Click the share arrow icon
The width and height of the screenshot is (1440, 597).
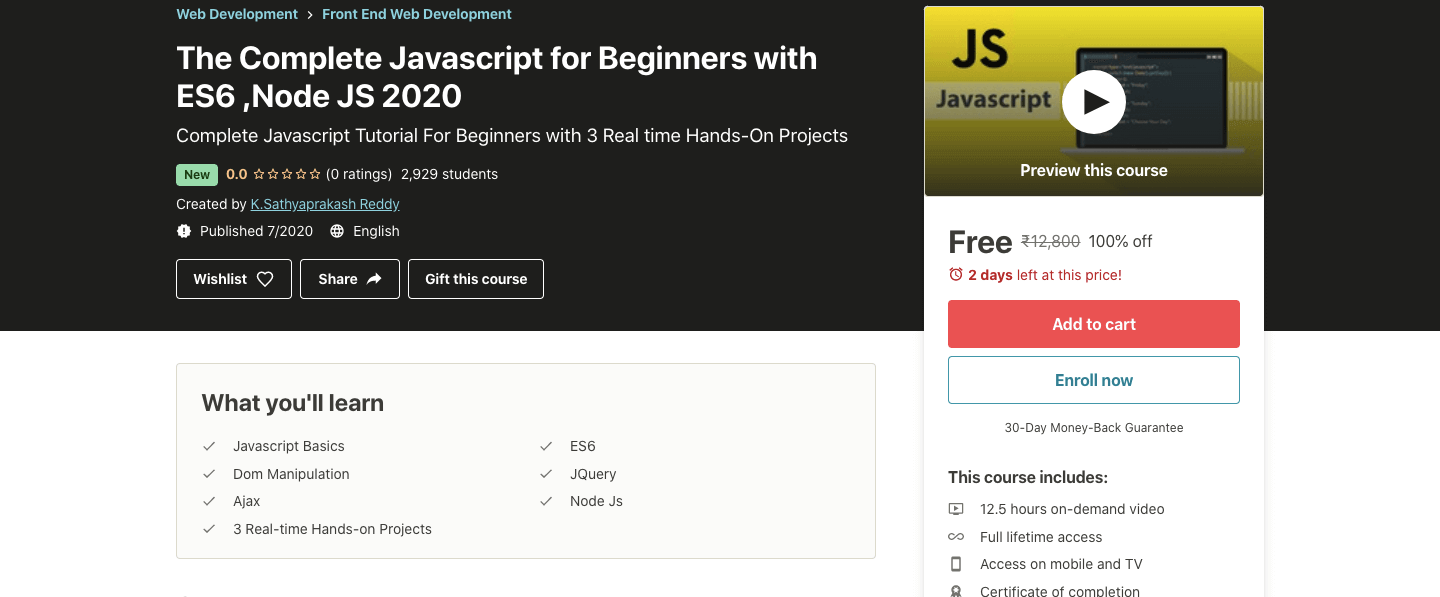pos(374,279)
